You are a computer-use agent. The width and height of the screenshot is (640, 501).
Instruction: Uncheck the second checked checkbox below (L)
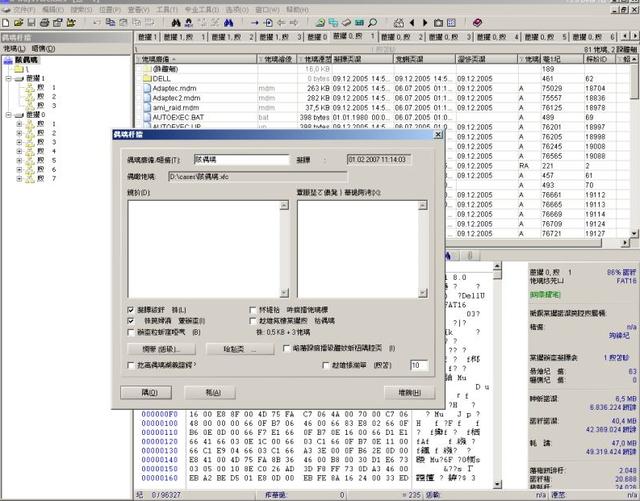[131, 321]
